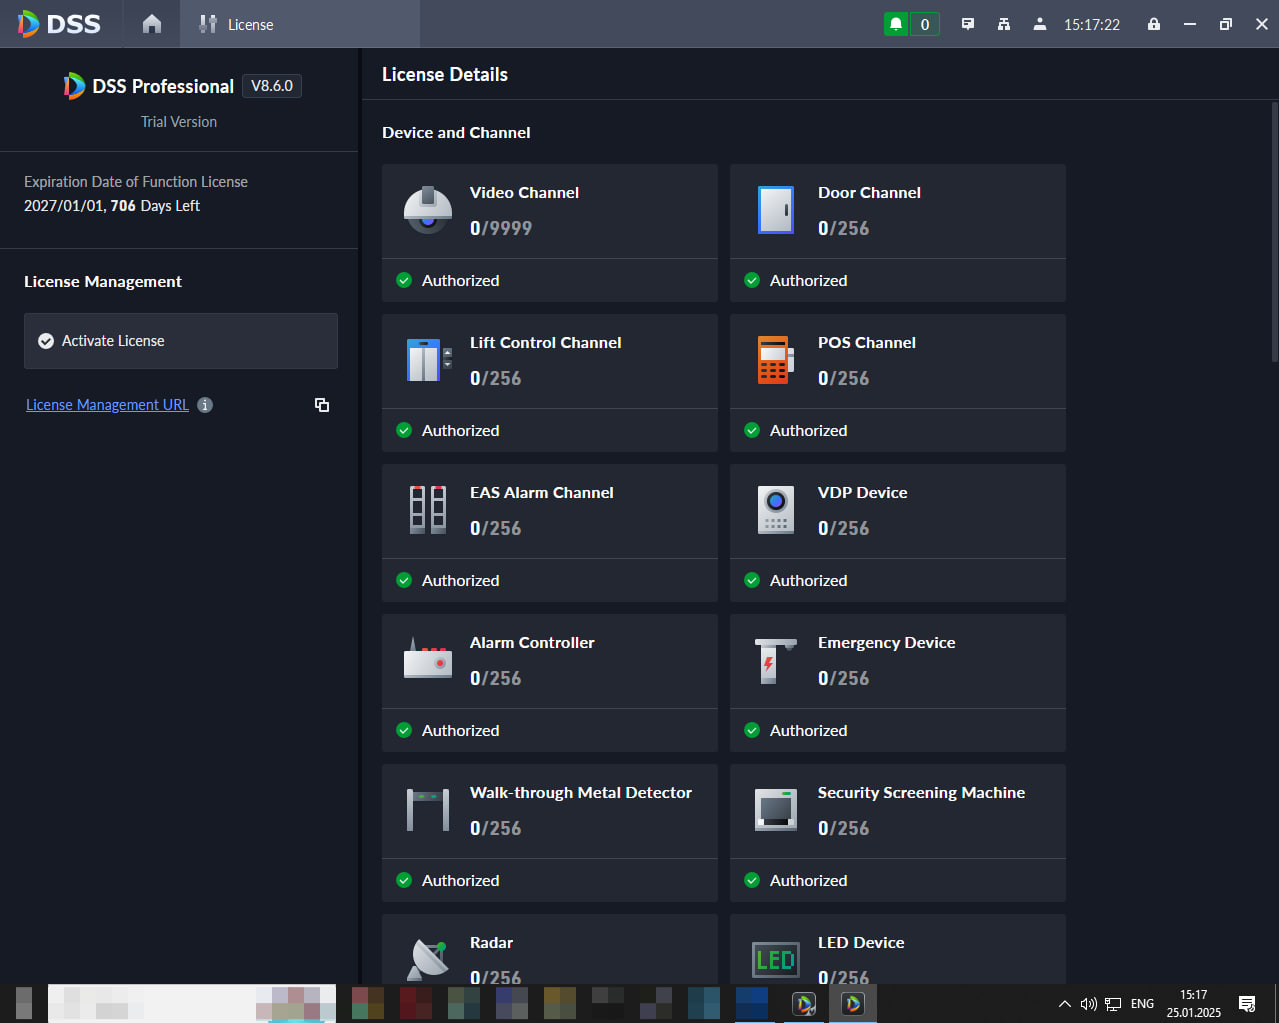The image size is (1279, 1023).
Task: Open the ENG language indicator in taskbar
Action: pos(1142,1003)
